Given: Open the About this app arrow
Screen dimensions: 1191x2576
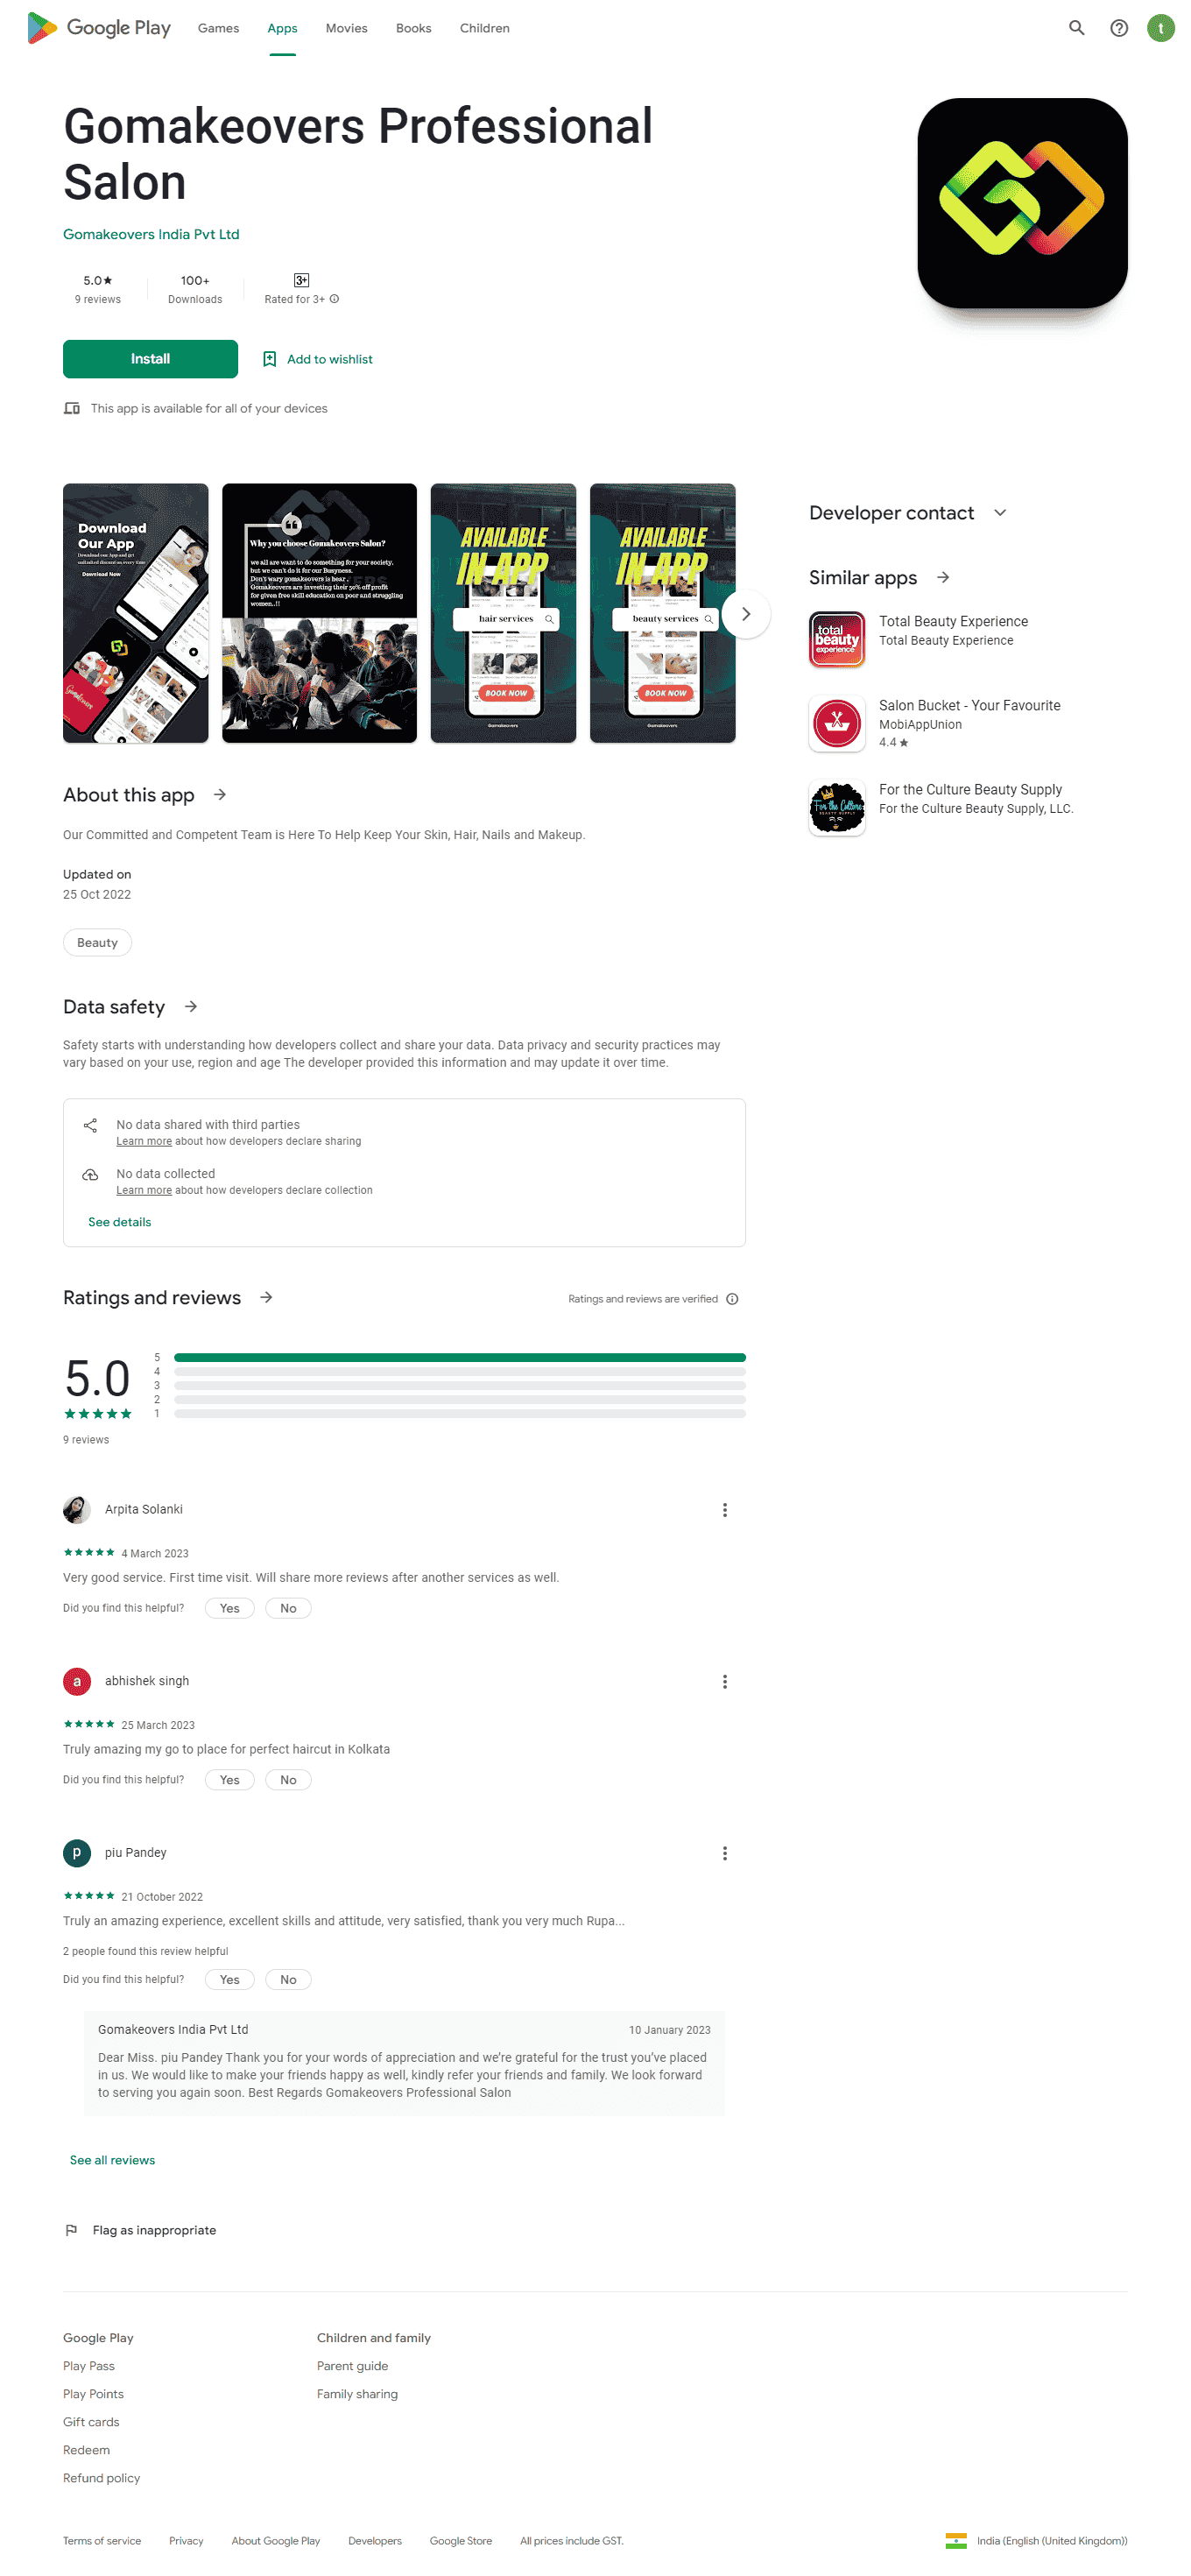Looking at the screenshot, I should coord(220,794).
